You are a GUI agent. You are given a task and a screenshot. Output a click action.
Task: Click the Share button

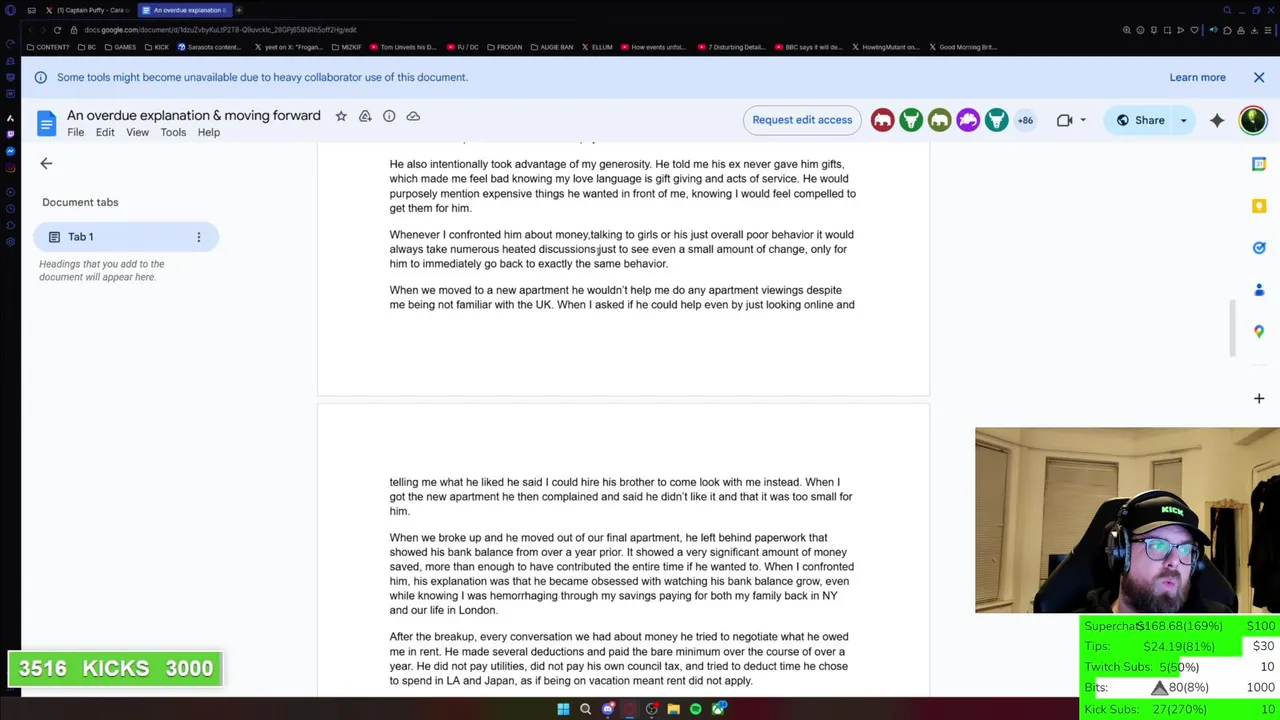pos(1140,120)
